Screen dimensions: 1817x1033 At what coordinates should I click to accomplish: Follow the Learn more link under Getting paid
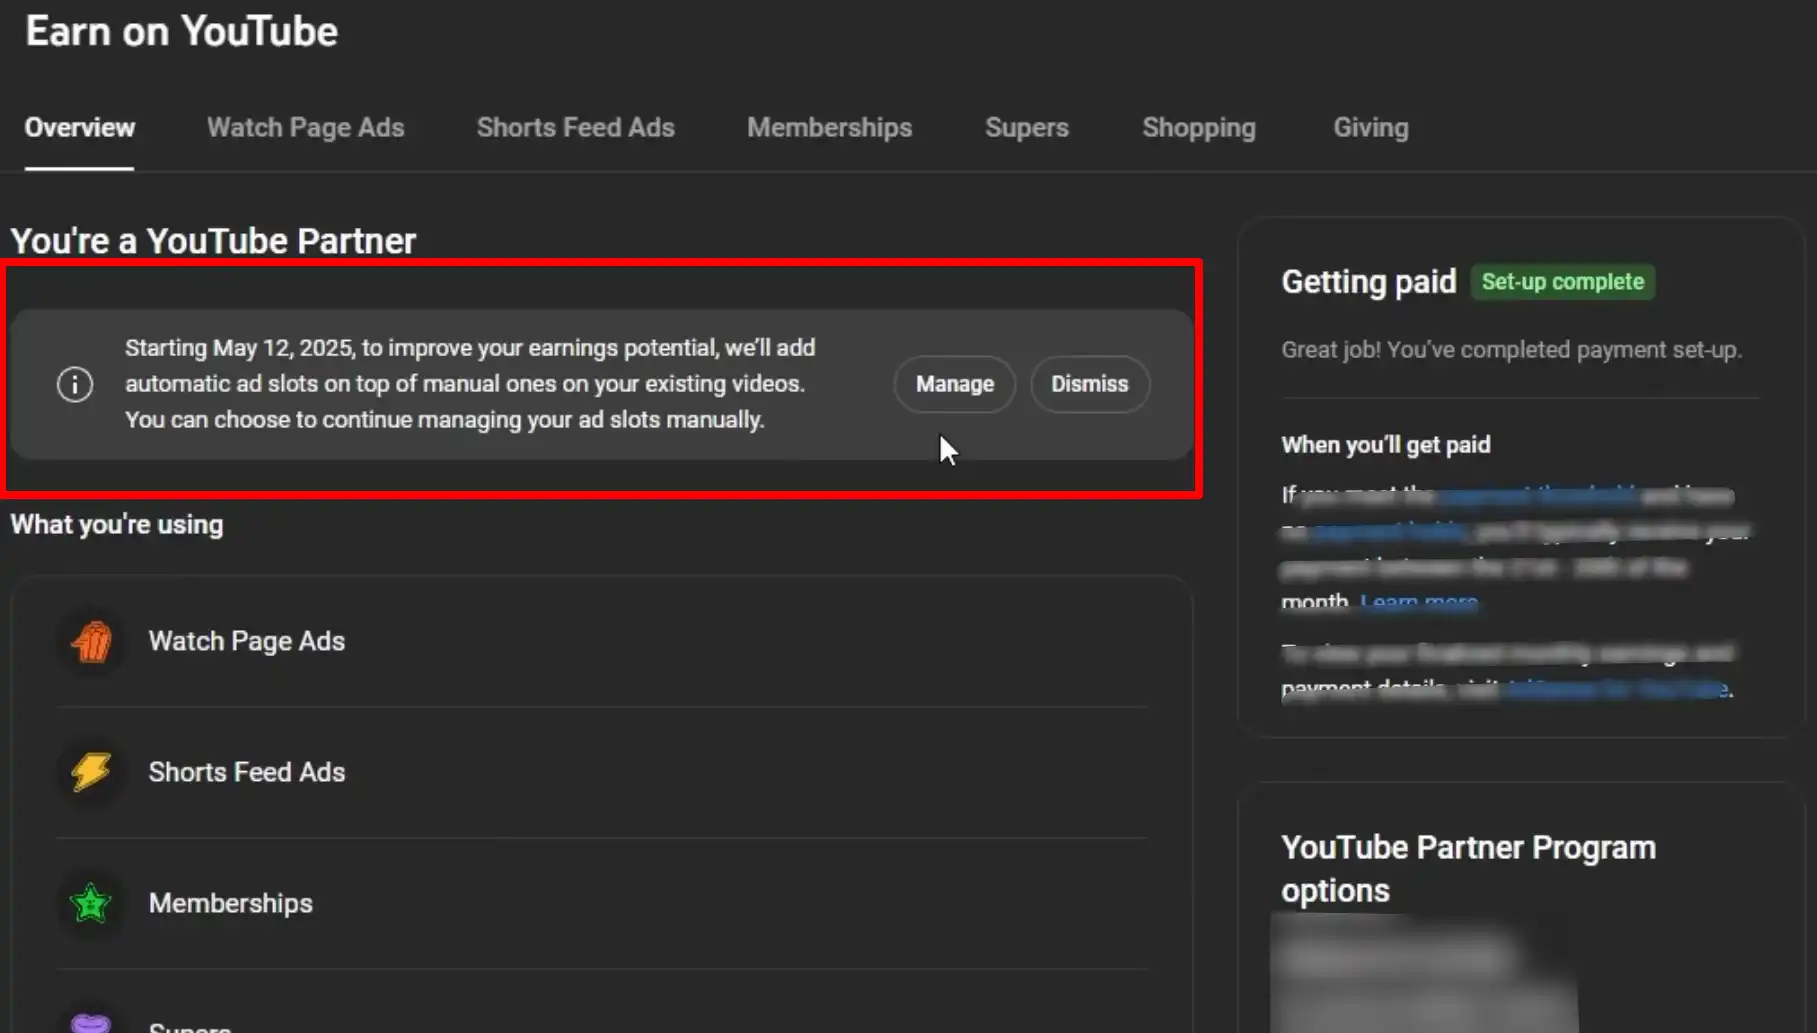click(x=1418, y=602)
